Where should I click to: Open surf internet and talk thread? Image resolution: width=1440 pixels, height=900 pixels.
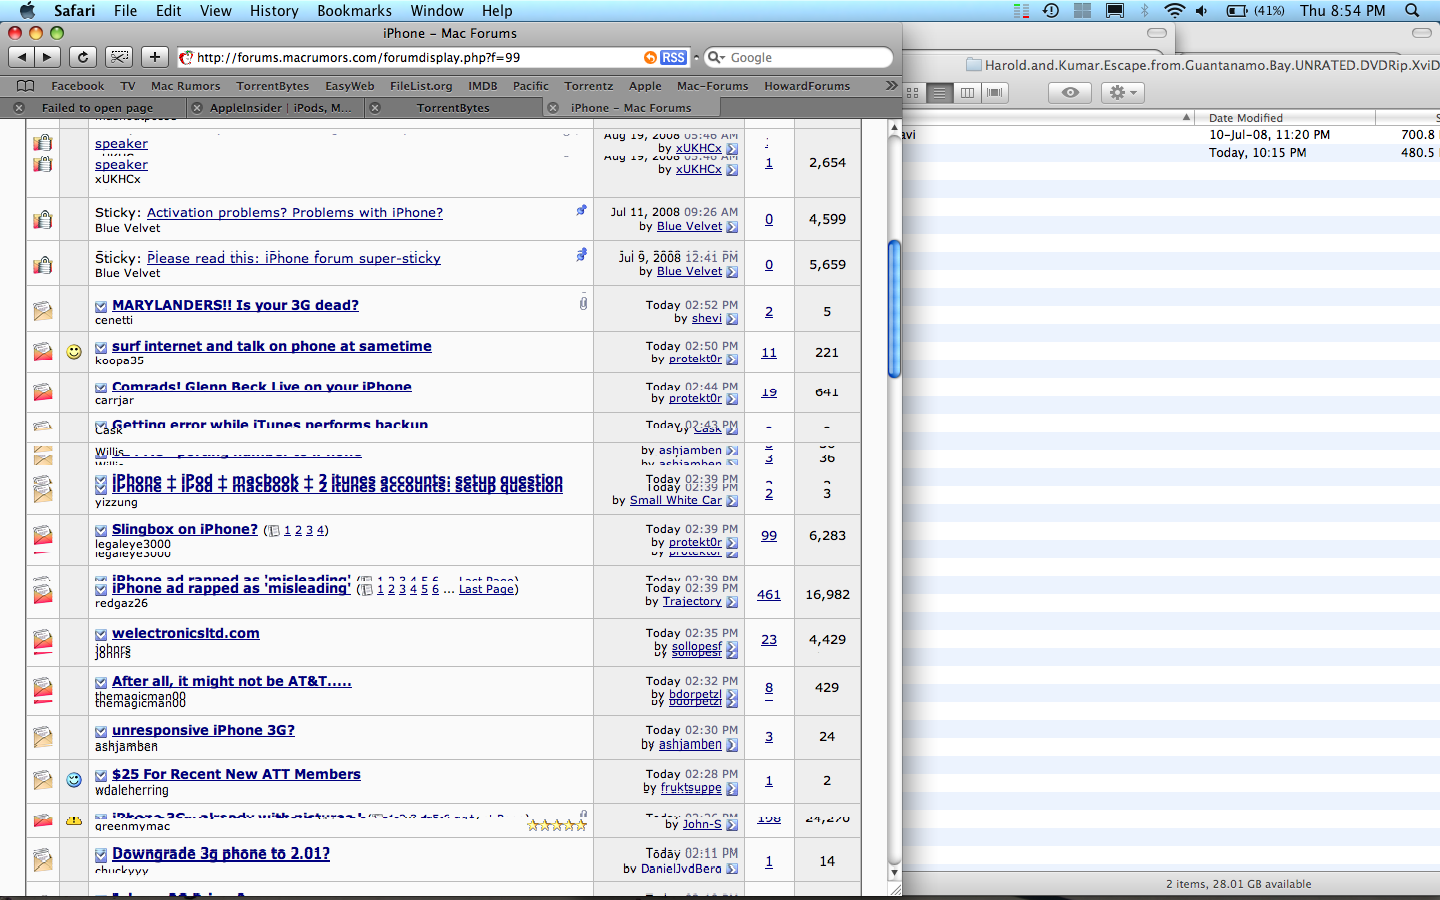[272, 346]
